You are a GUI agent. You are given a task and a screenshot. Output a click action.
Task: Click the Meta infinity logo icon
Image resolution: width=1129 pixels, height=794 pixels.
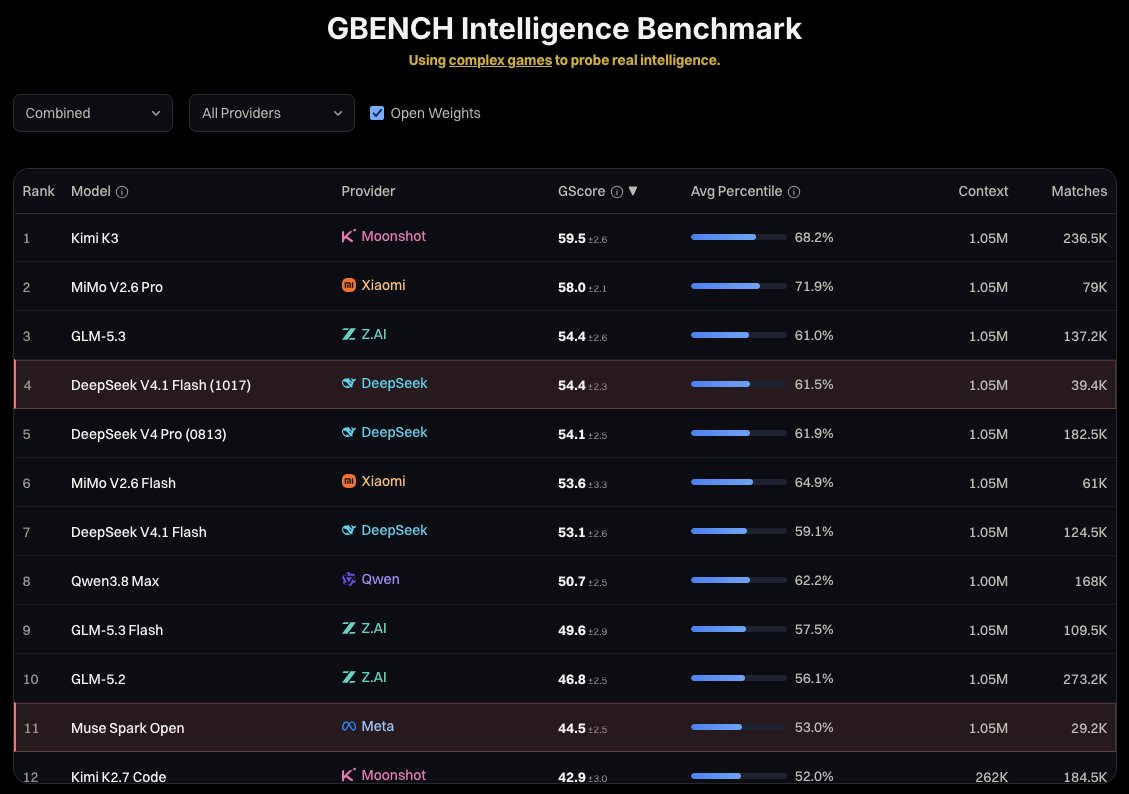(348, 726)
